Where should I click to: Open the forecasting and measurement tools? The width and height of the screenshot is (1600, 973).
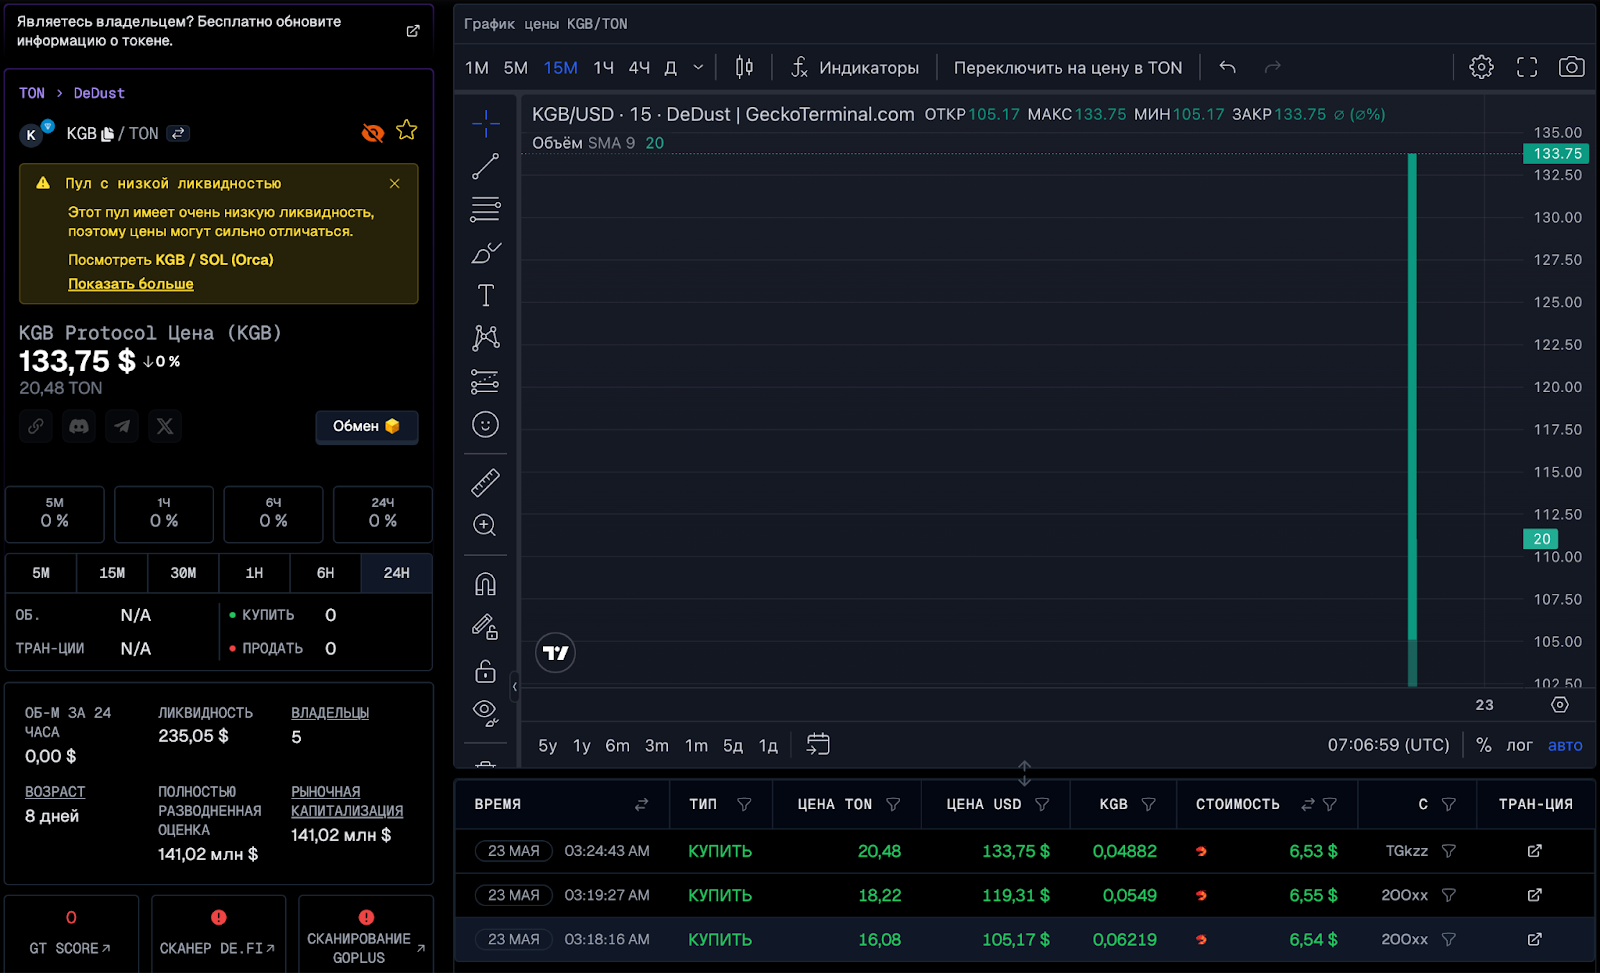(485, 381)
